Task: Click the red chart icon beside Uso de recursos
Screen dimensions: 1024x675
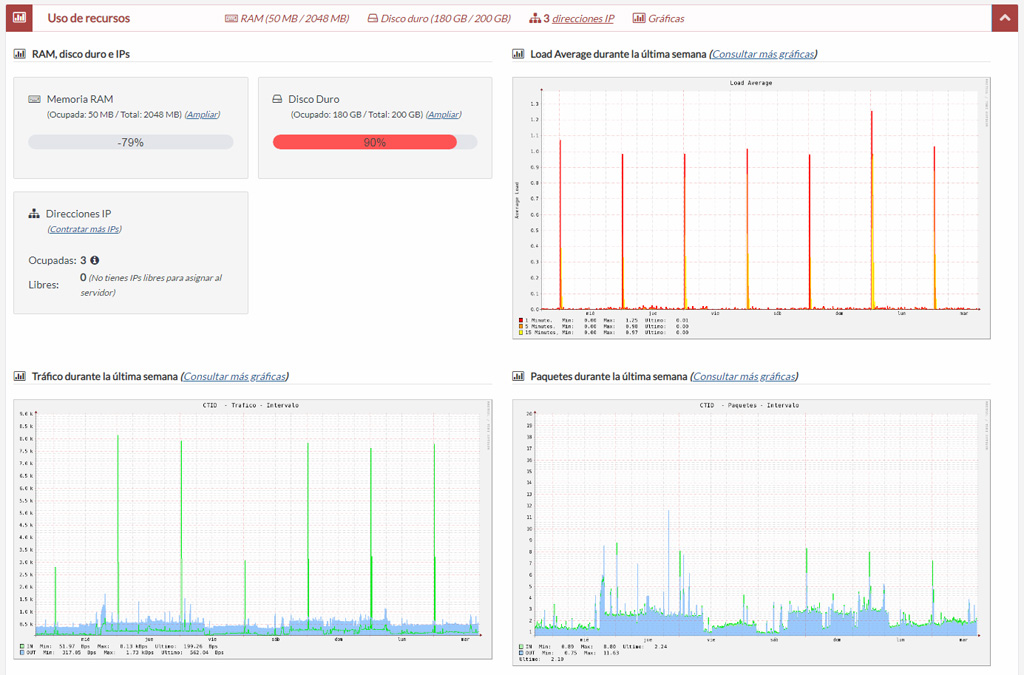Action: (x=20, y=18)
